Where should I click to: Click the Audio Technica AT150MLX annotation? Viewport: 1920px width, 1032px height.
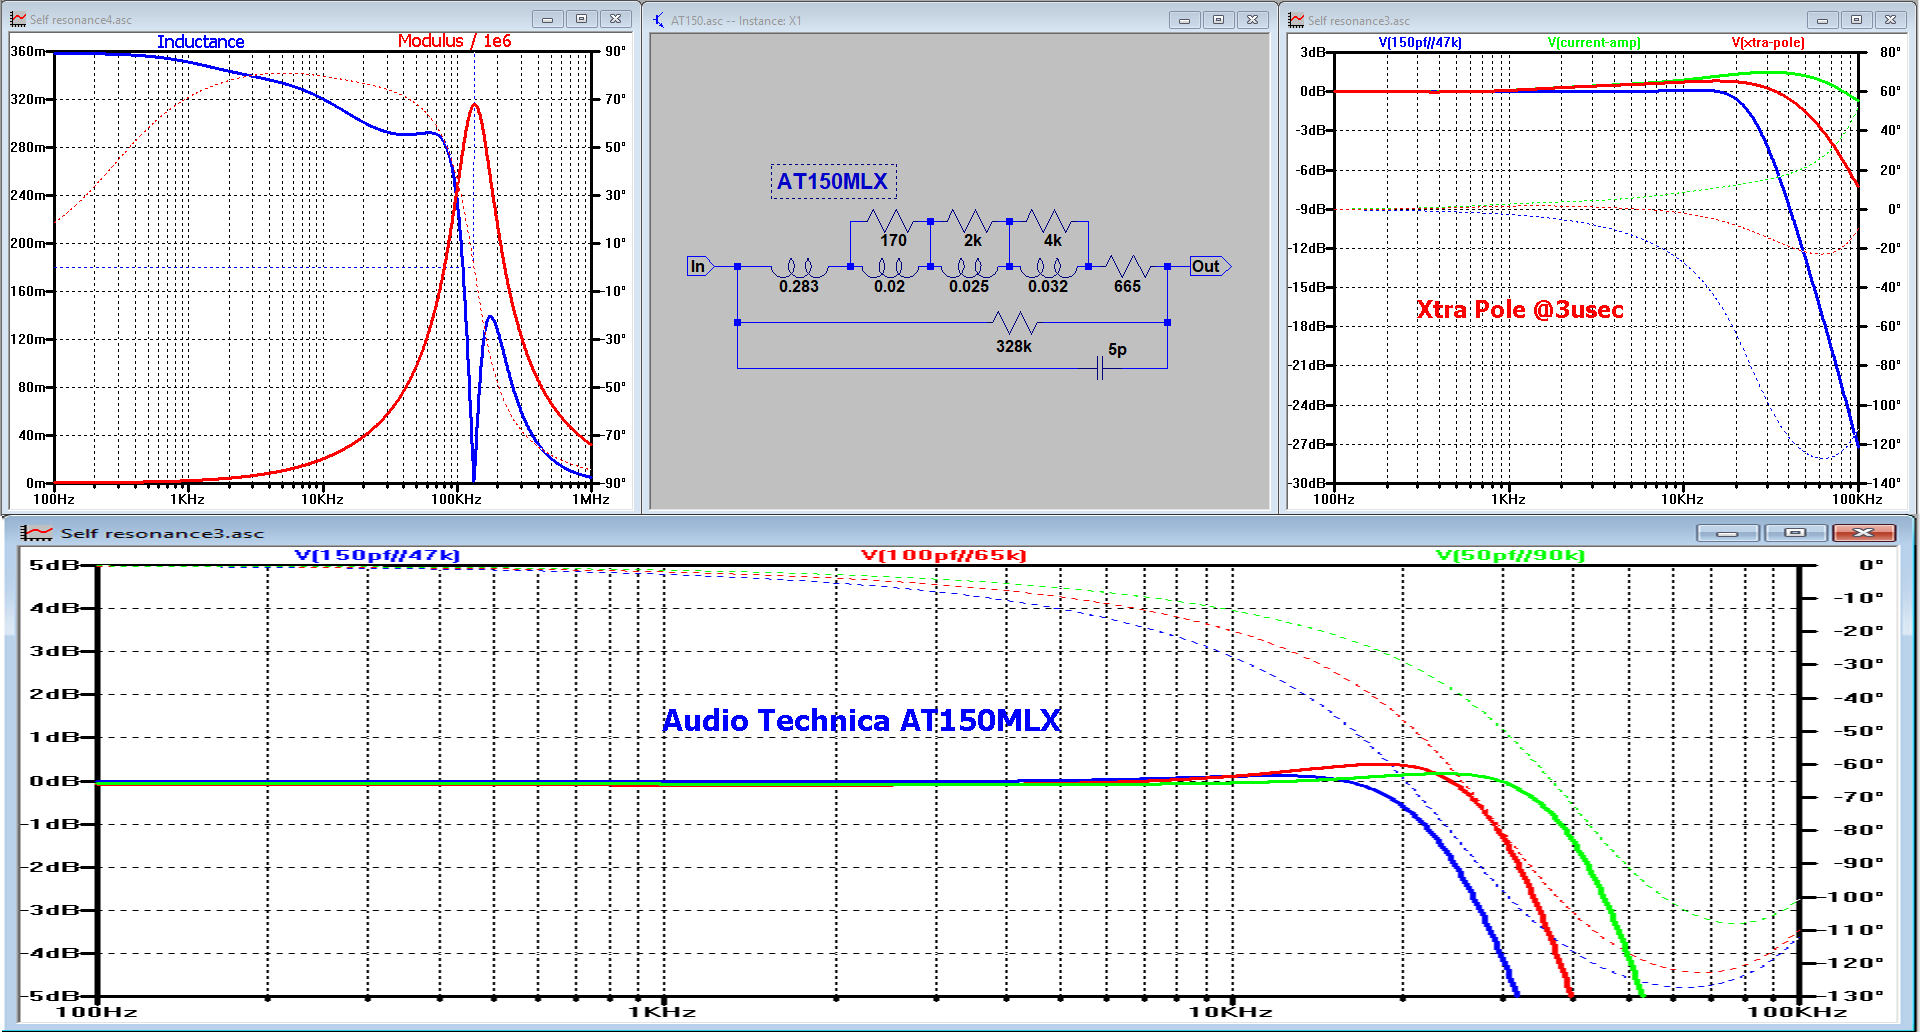pos(861,720)
